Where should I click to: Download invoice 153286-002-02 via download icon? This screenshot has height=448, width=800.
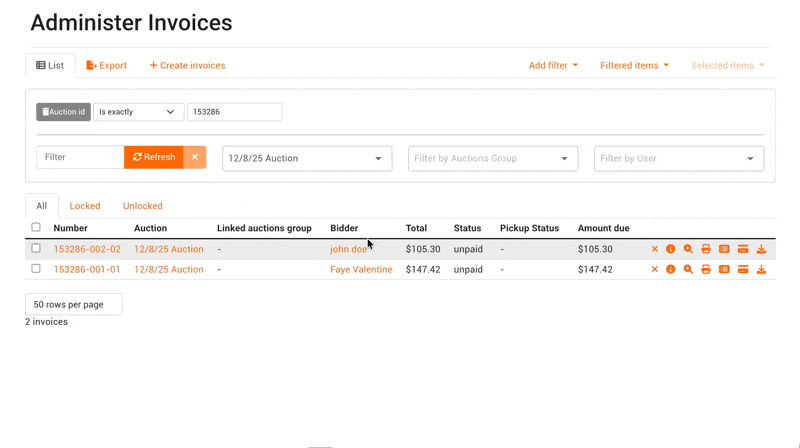(761, 249)
